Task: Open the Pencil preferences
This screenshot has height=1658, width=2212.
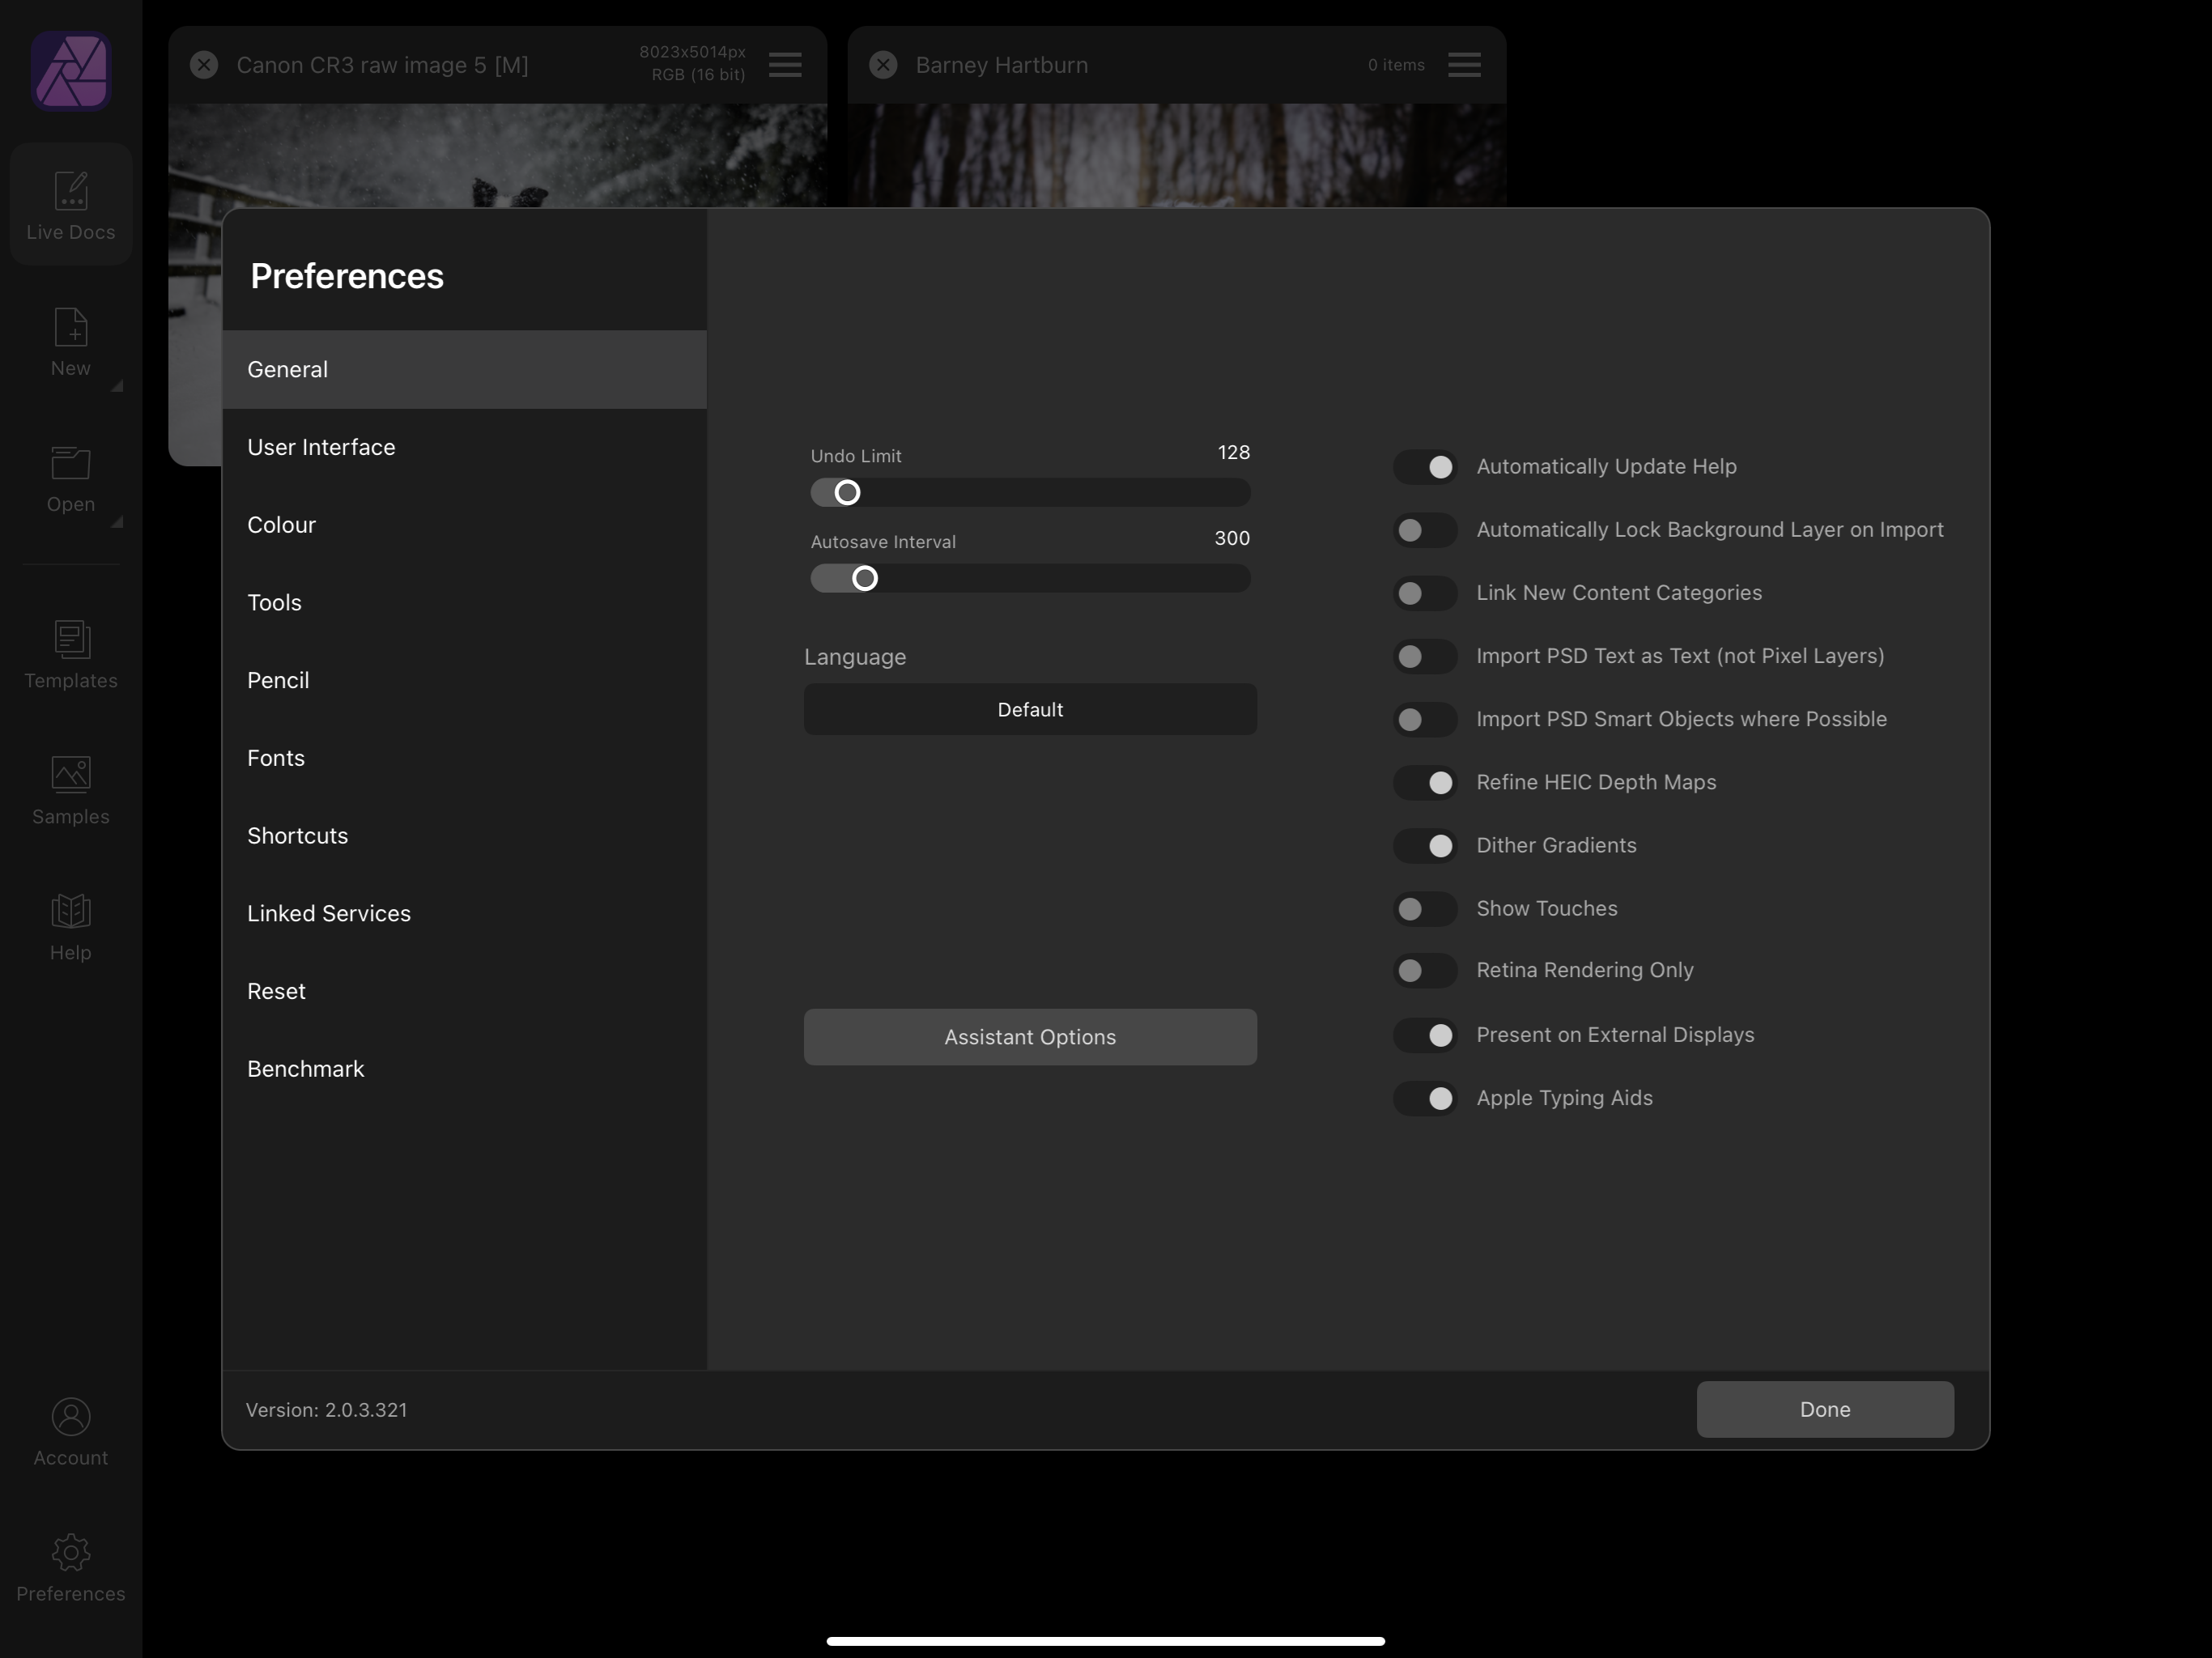Action: (464, 680)
